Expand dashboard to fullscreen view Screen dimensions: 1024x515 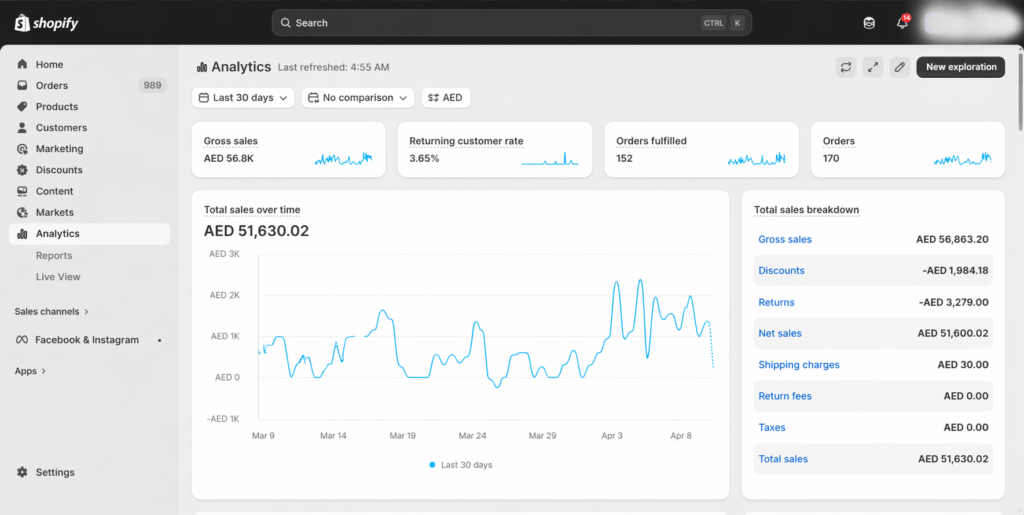point(873,67)
